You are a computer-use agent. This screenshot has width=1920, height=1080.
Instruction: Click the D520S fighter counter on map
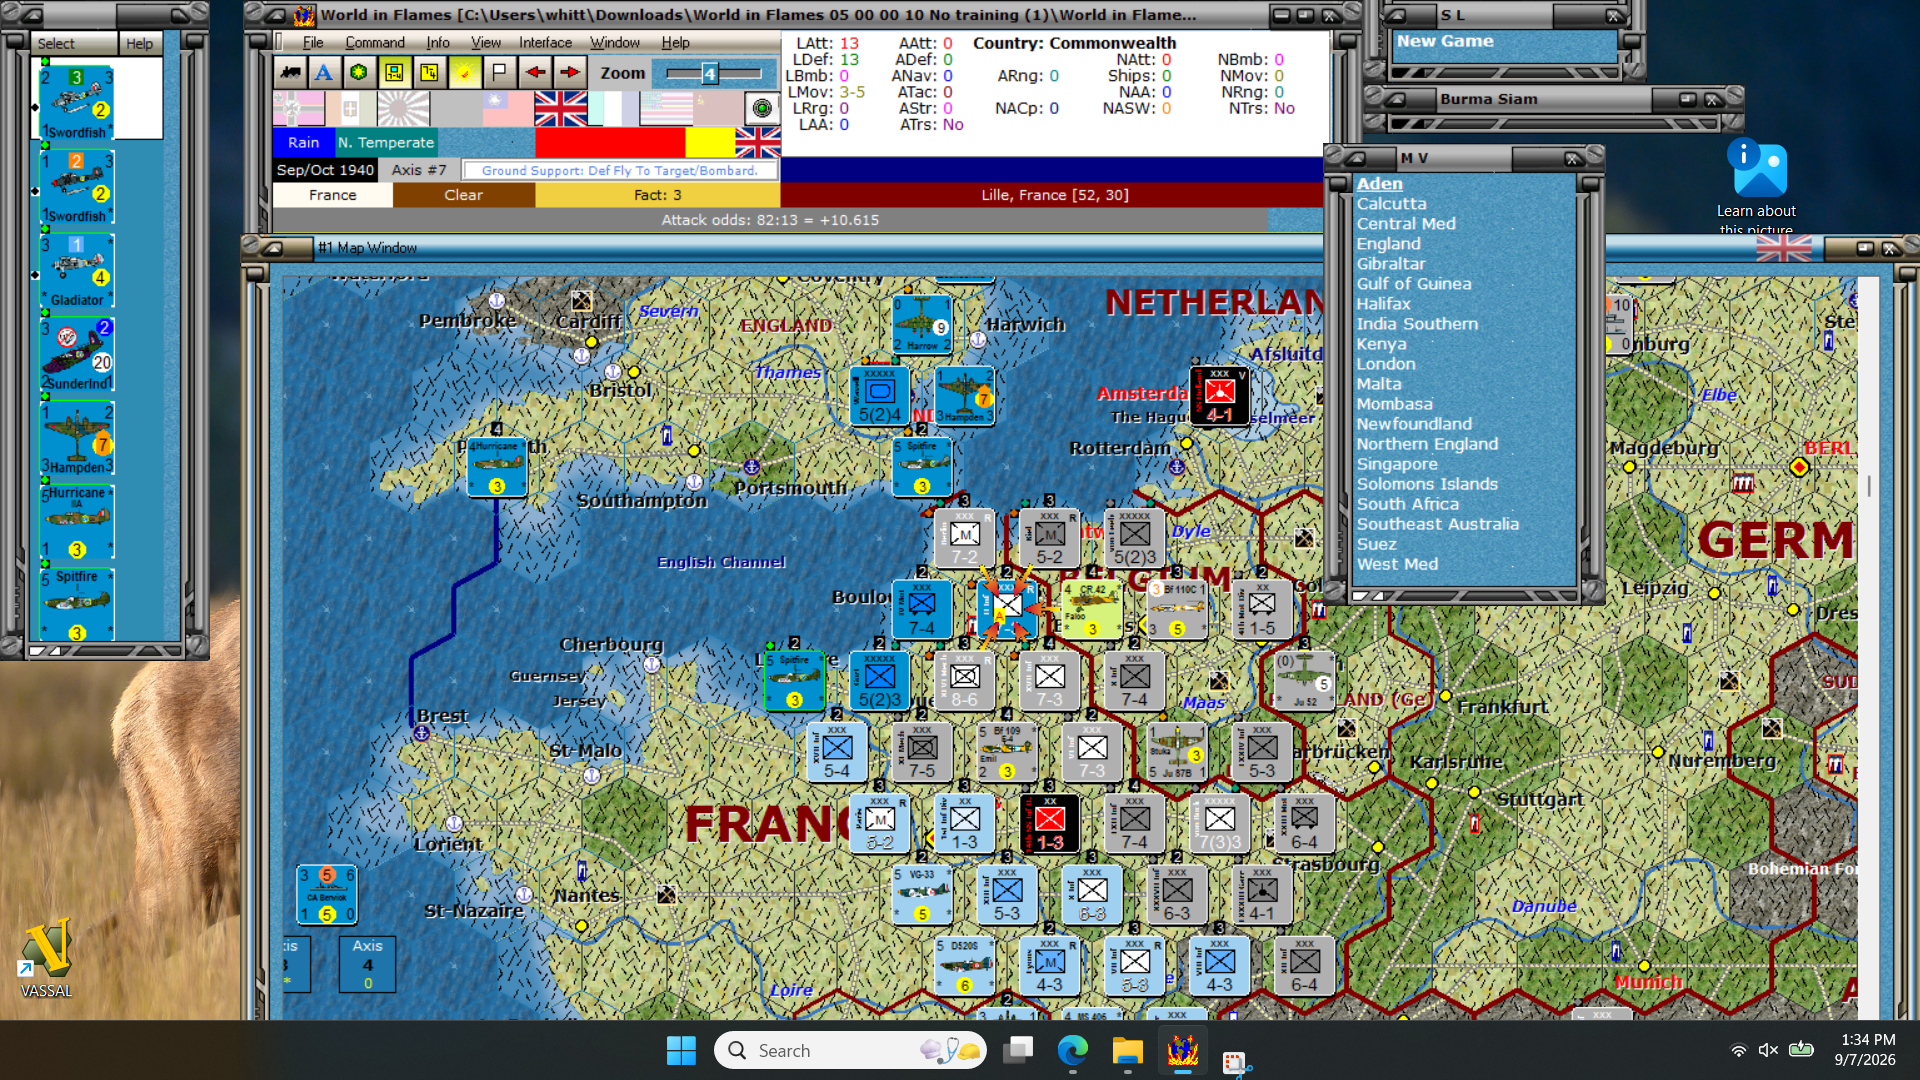pos(964,966)
